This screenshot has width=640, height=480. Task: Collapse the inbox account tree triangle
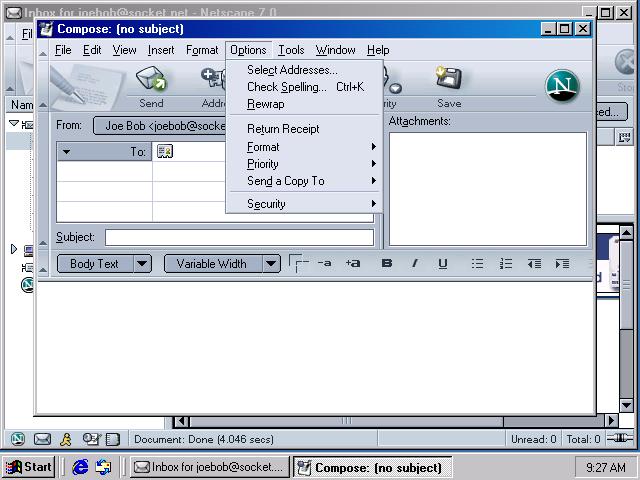pos(14,123)
